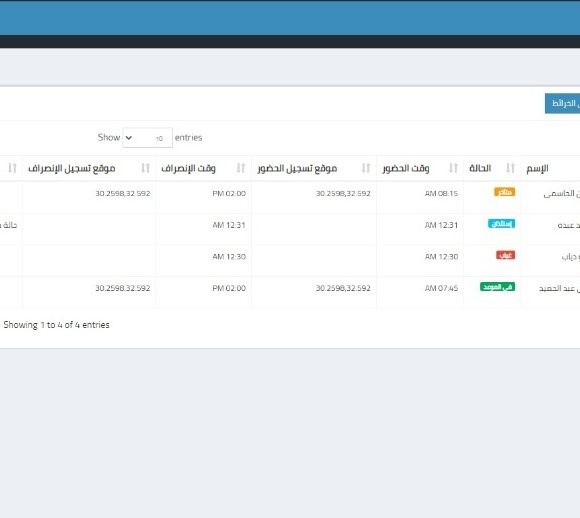Select the AM 08:15 attendance time cell
This screenshot has width=580, height=518.
coord(441,194)
